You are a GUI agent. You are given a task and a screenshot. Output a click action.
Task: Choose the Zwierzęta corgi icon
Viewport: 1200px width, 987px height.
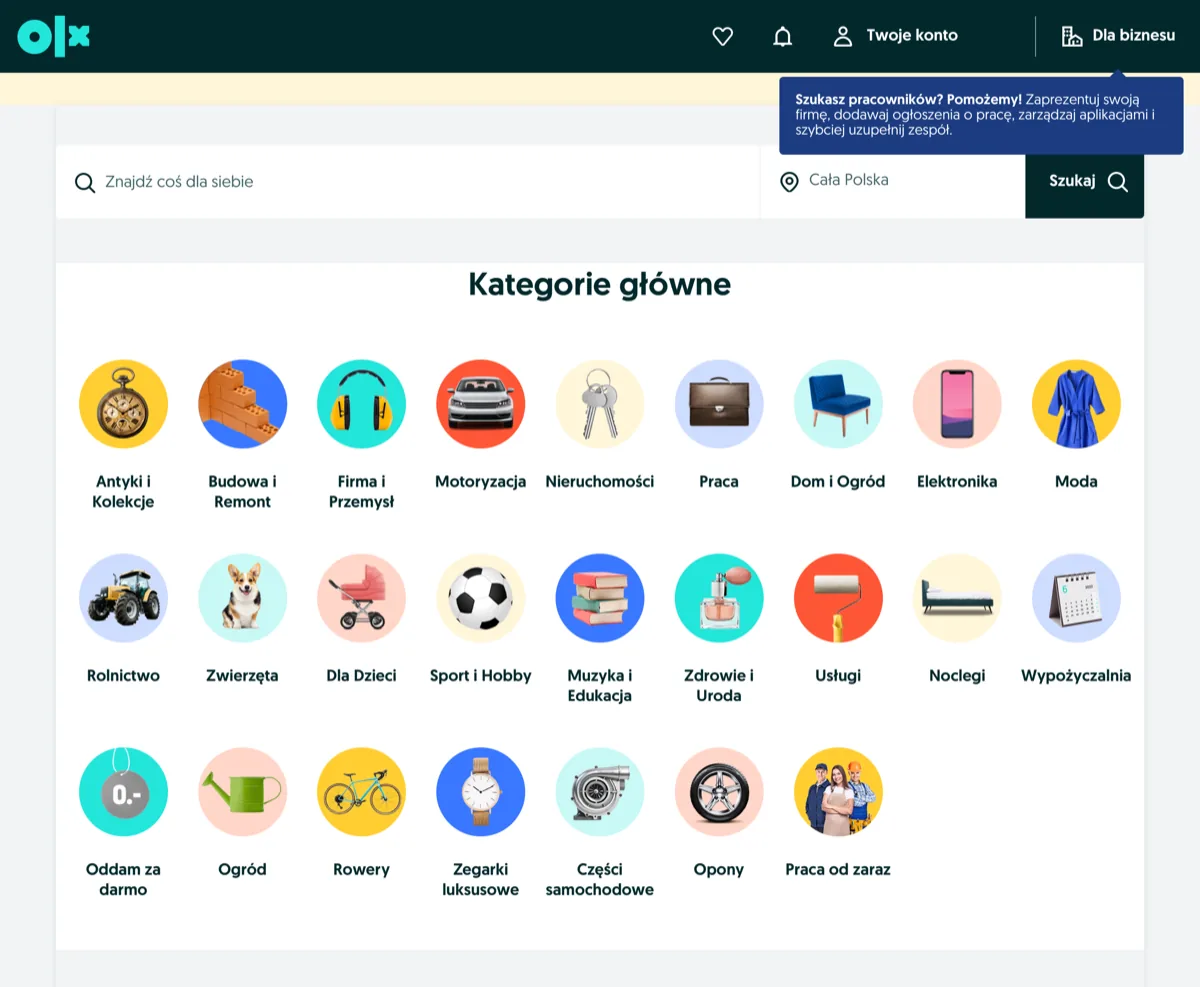coord(243,598)
